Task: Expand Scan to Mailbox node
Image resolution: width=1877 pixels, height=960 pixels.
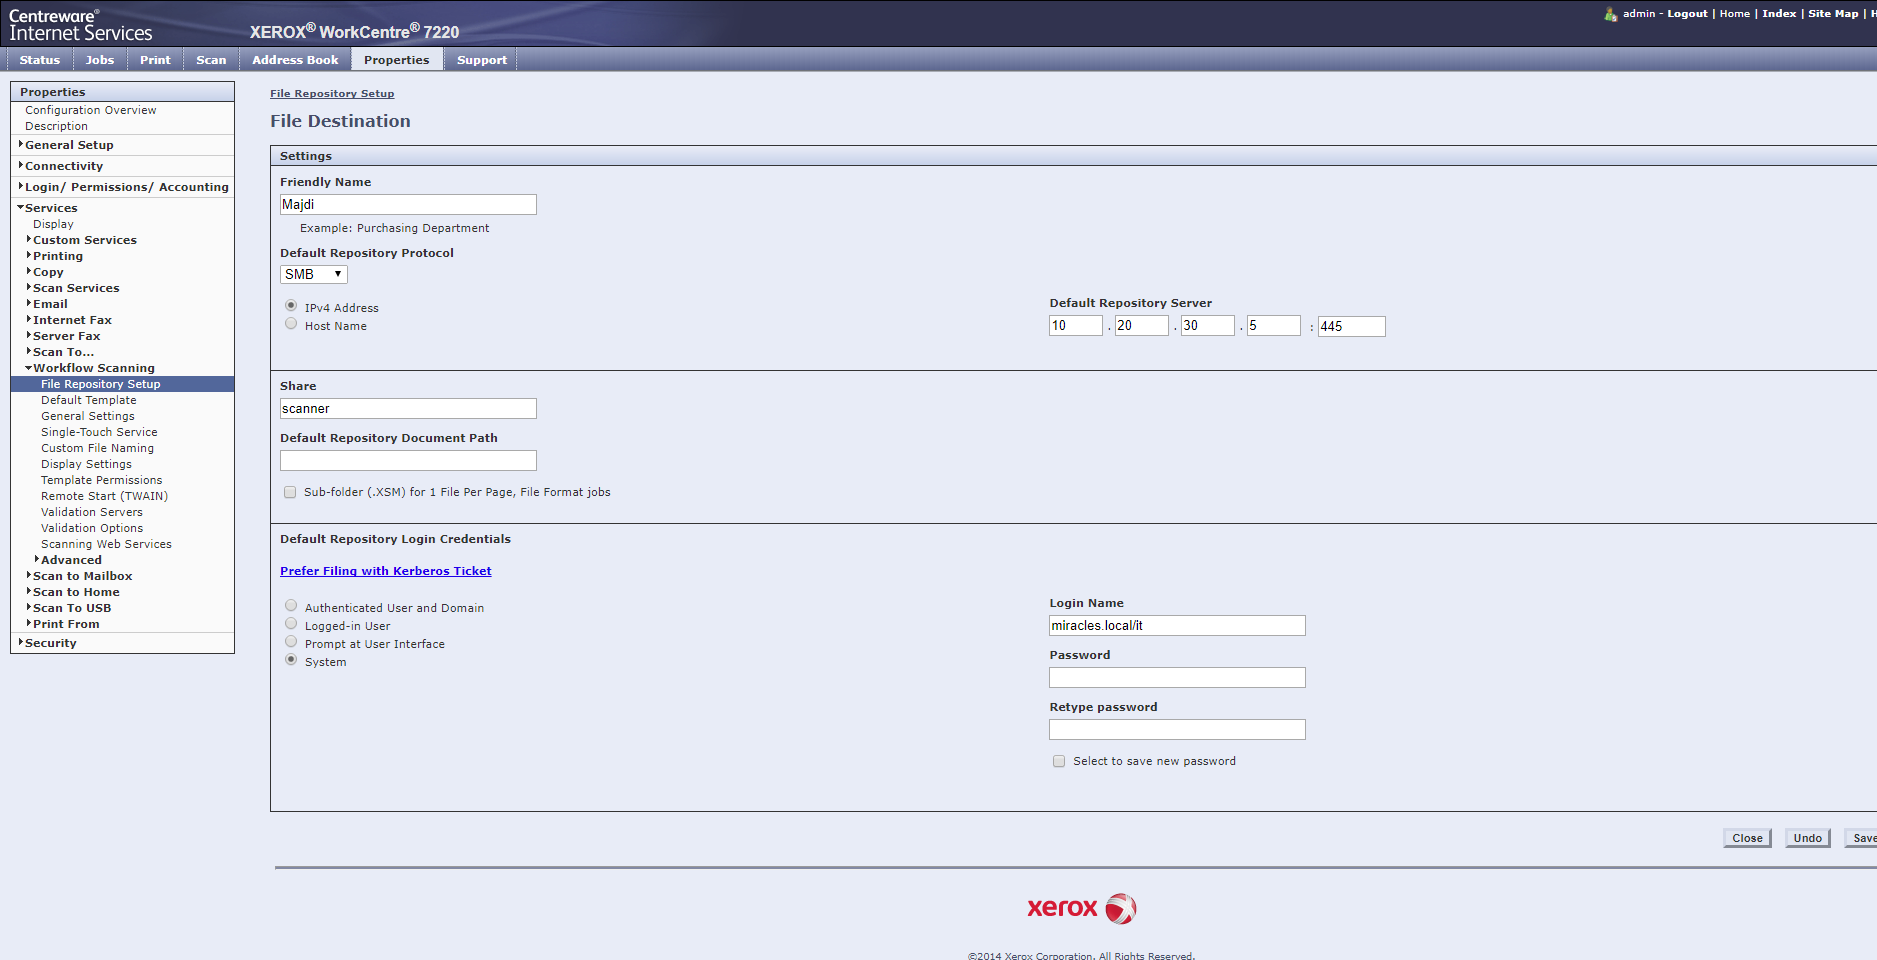Action: (x=29, y=576)
